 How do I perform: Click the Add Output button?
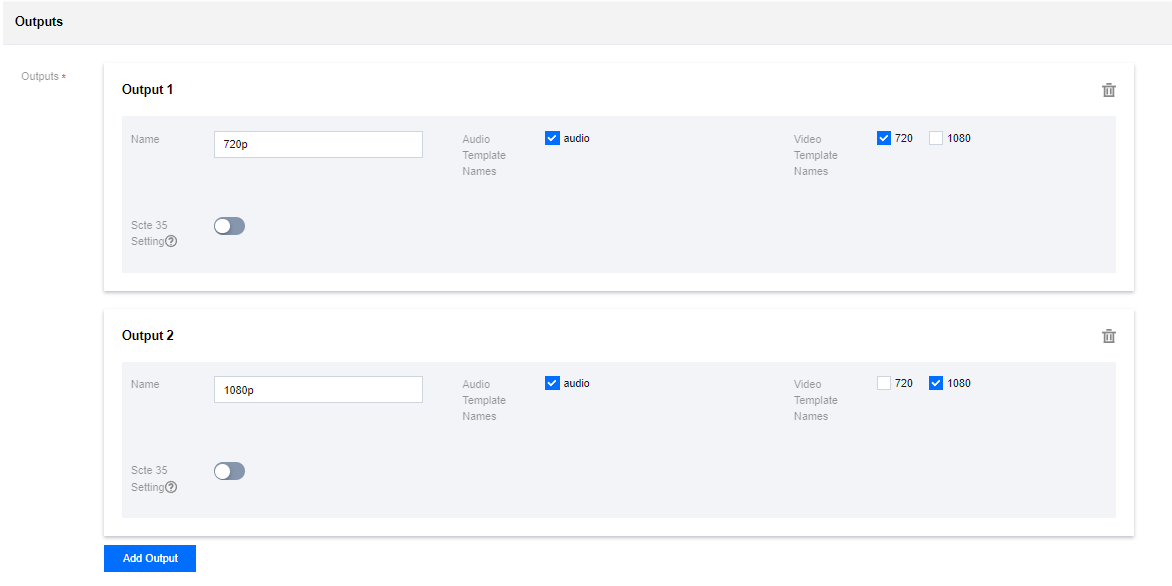(x=150, y=558)
